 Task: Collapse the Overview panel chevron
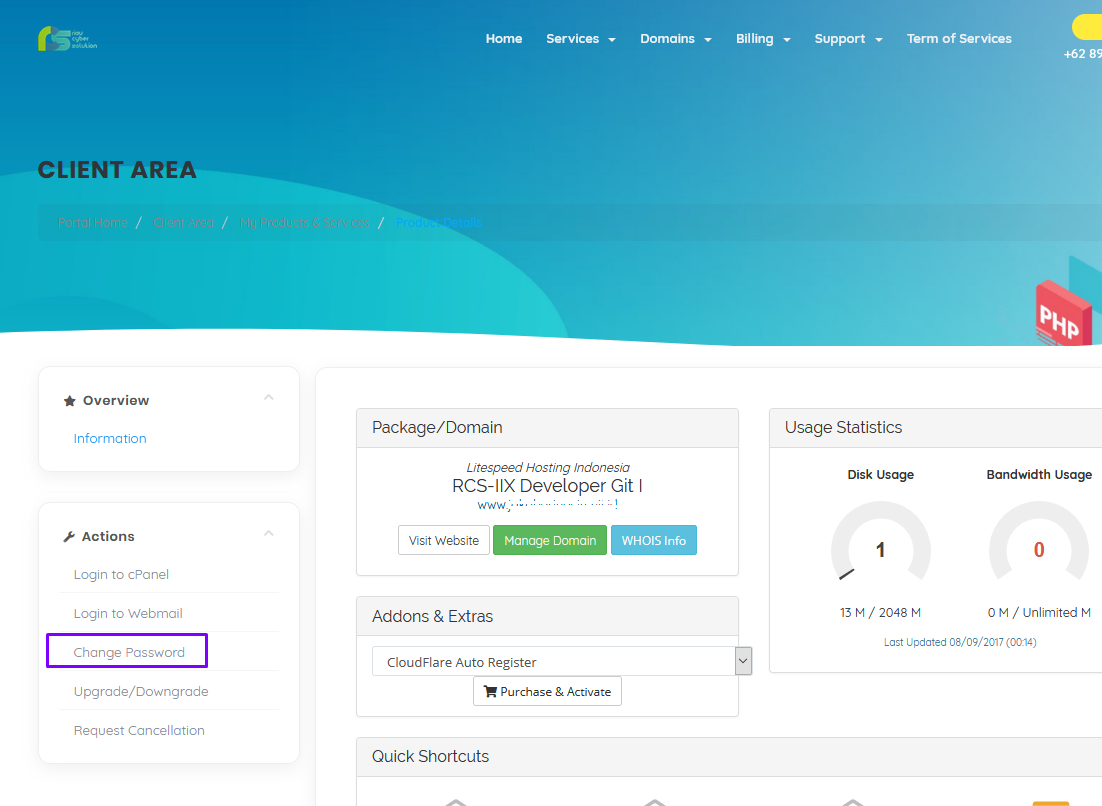(268, 398)
